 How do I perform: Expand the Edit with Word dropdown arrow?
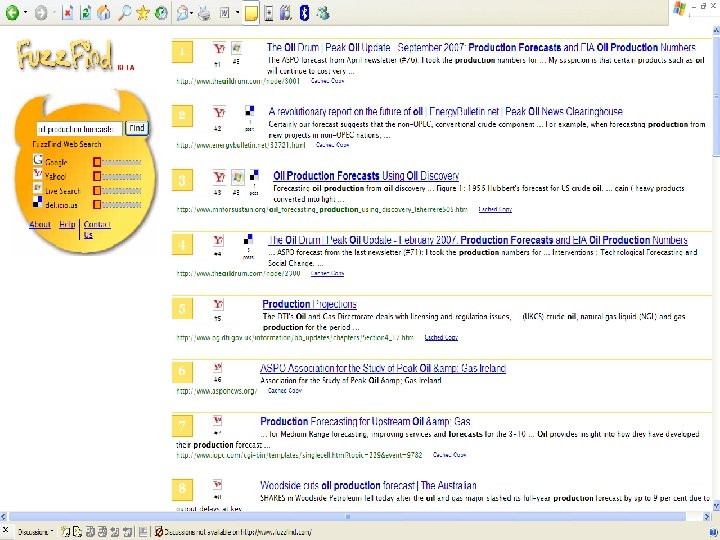point(237,13)
